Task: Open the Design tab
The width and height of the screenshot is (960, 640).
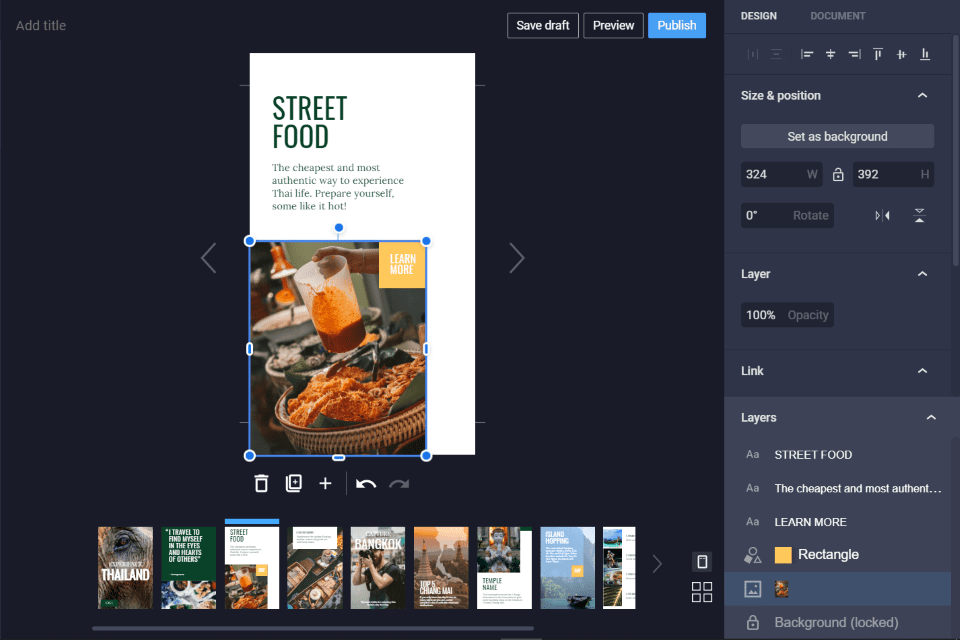Action: 758,16
